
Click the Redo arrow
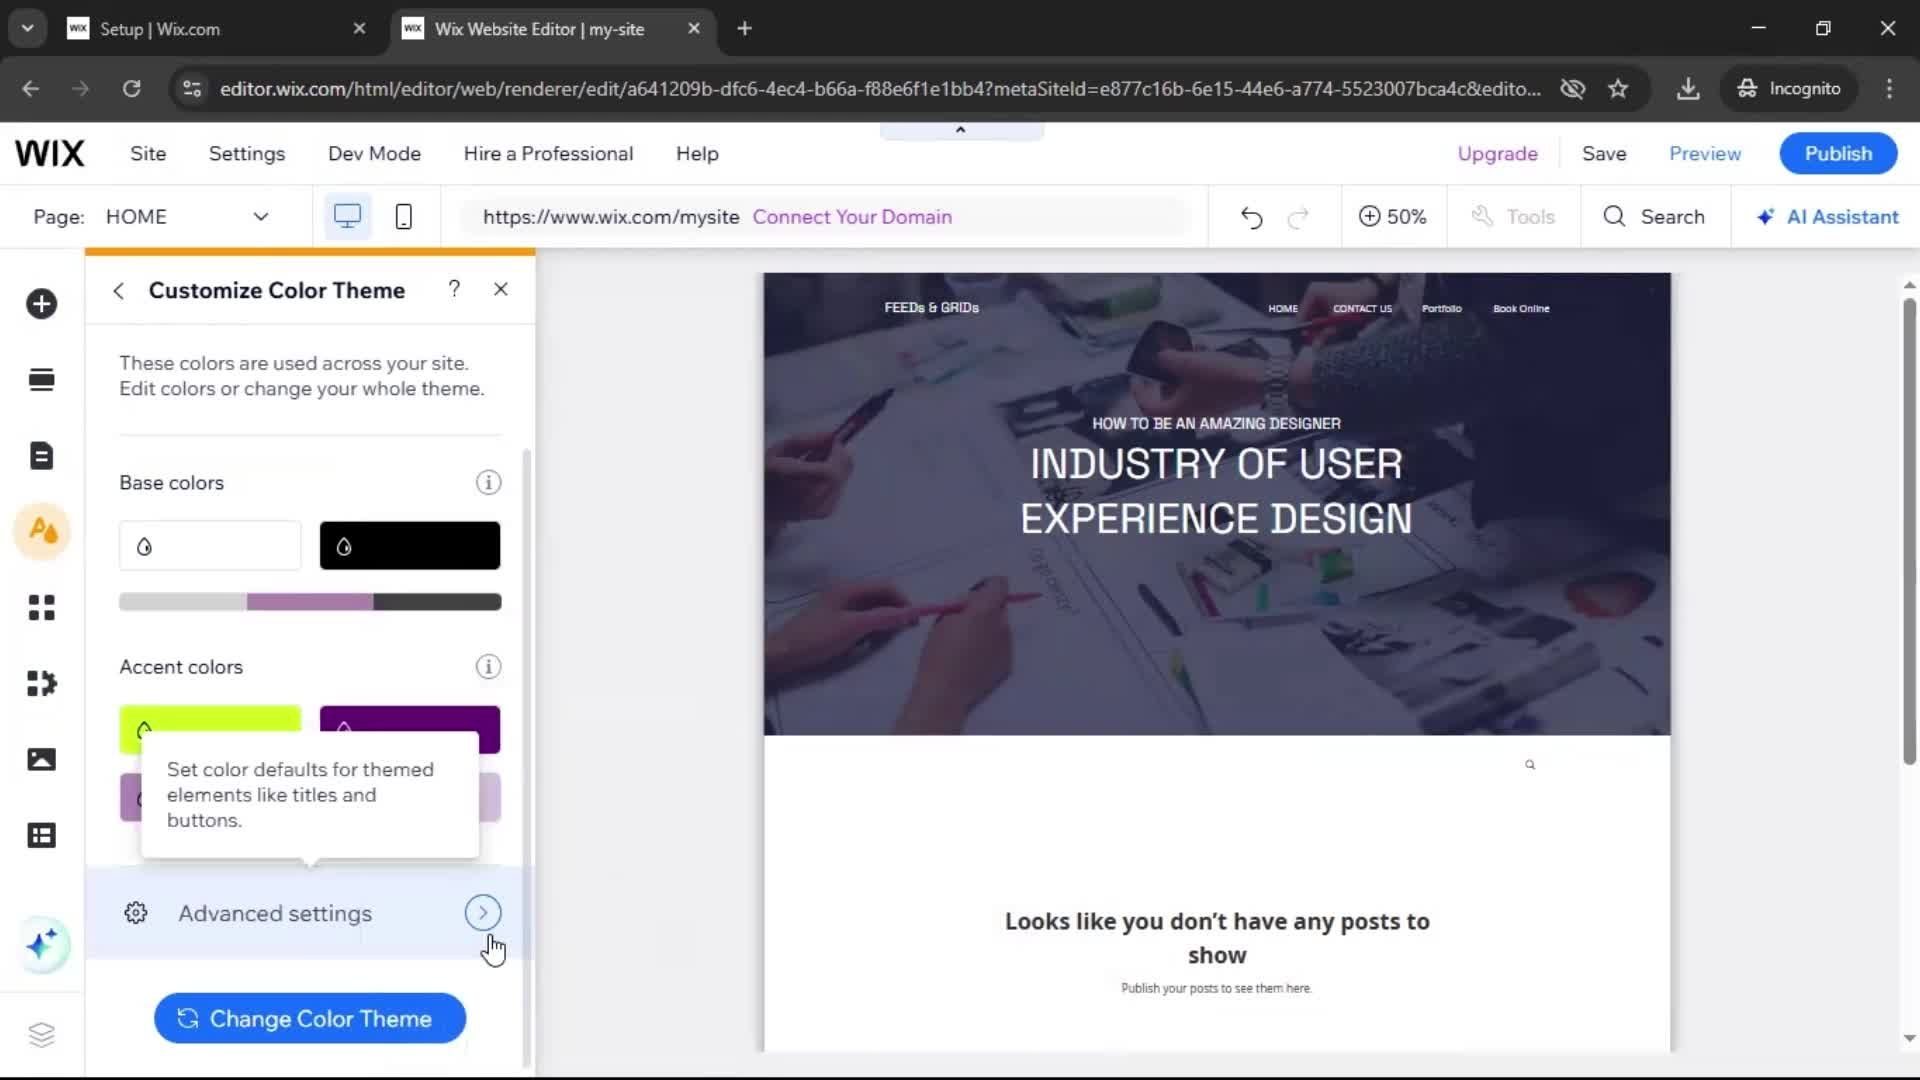1298,217
